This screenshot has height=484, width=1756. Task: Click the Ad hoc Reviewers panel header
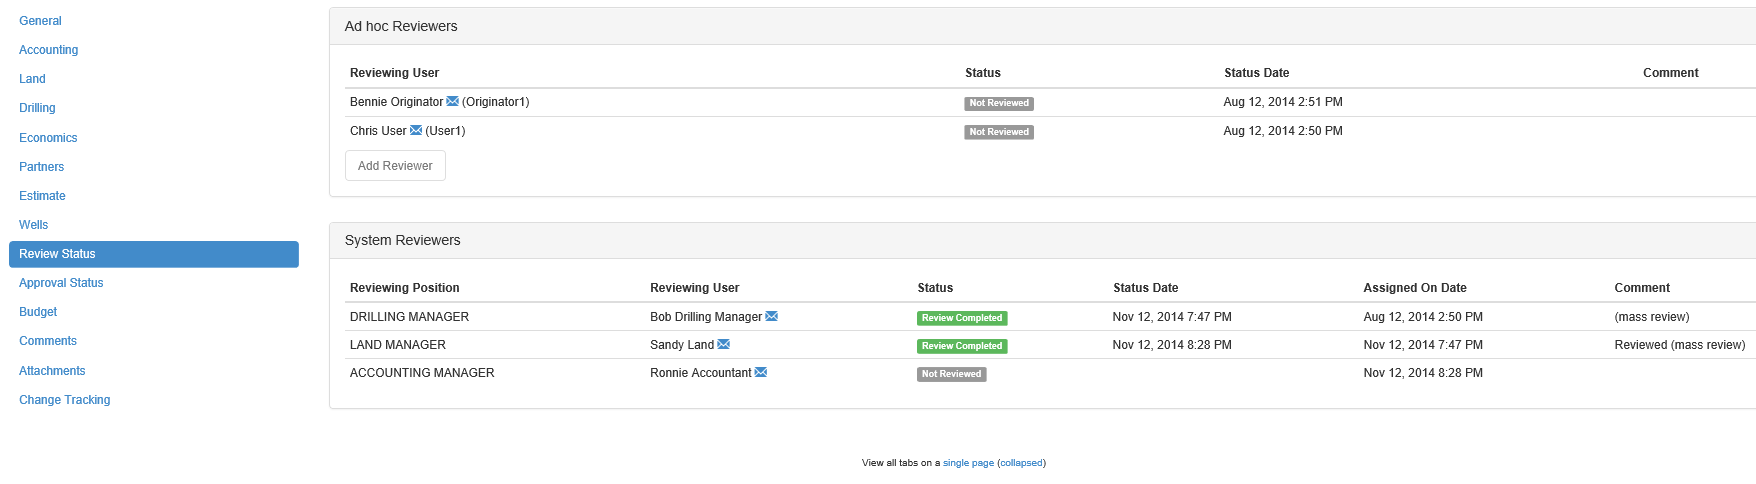1042,26
